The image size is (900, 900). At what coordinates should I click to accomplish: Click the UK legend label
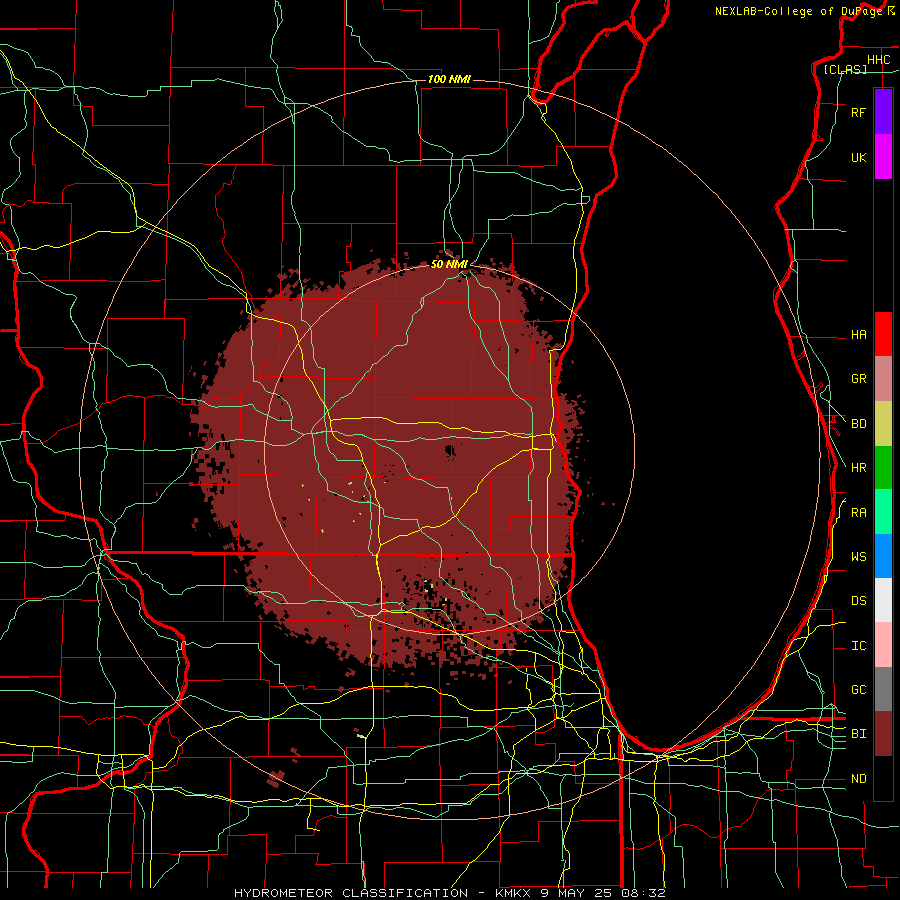click(x=859, y=157)
